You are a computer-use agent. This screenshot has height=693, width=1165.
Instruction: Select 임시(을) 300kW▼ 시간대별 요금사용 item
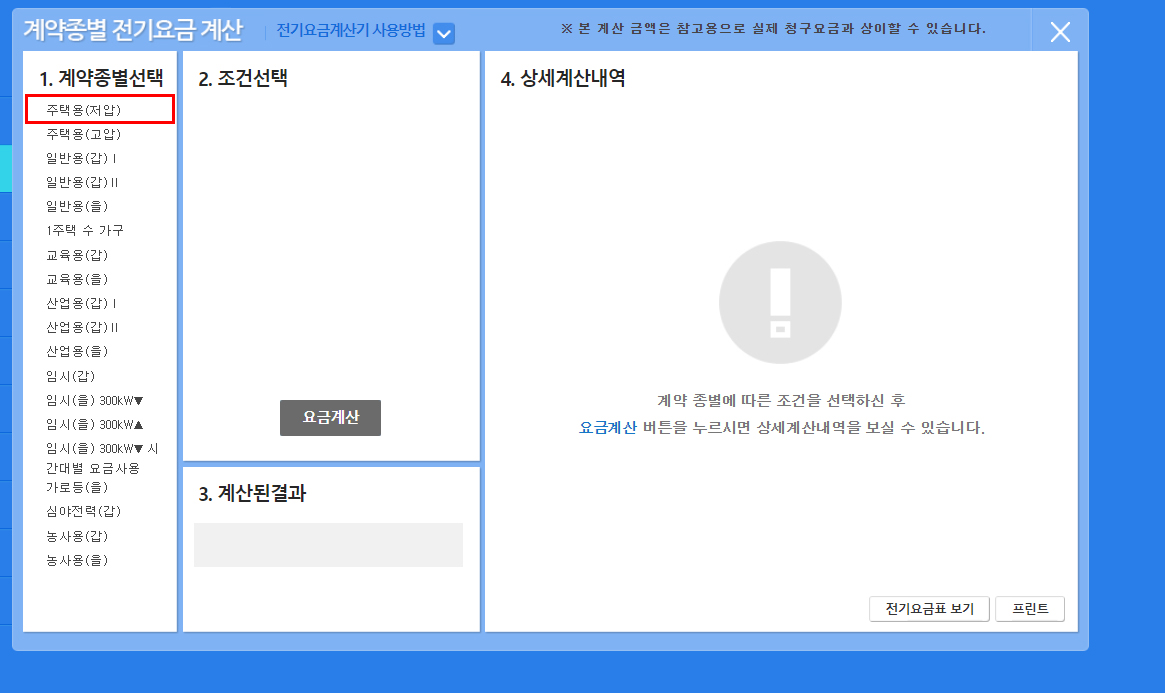[102, 458]
